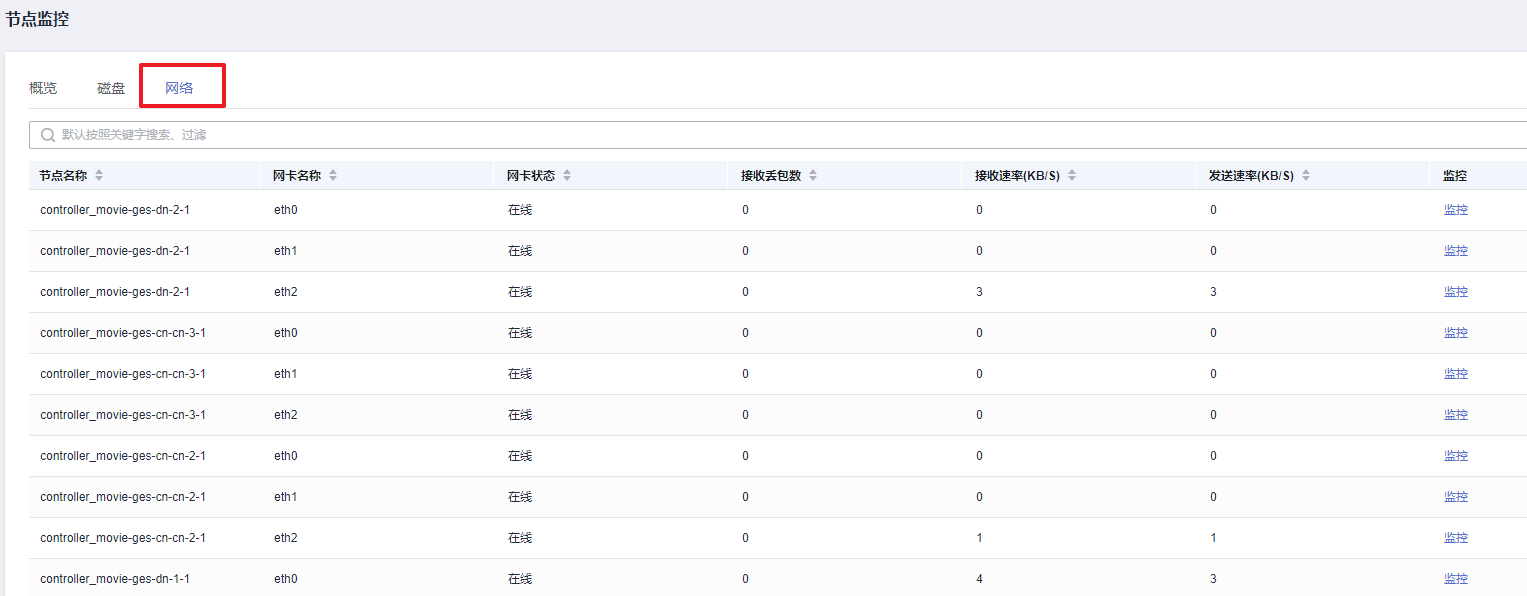The image size is (1527, 596).
Task: Sort by 接收速率(KB/S) column arrows
Action: pyautogui.click(x=1072, y=176)
